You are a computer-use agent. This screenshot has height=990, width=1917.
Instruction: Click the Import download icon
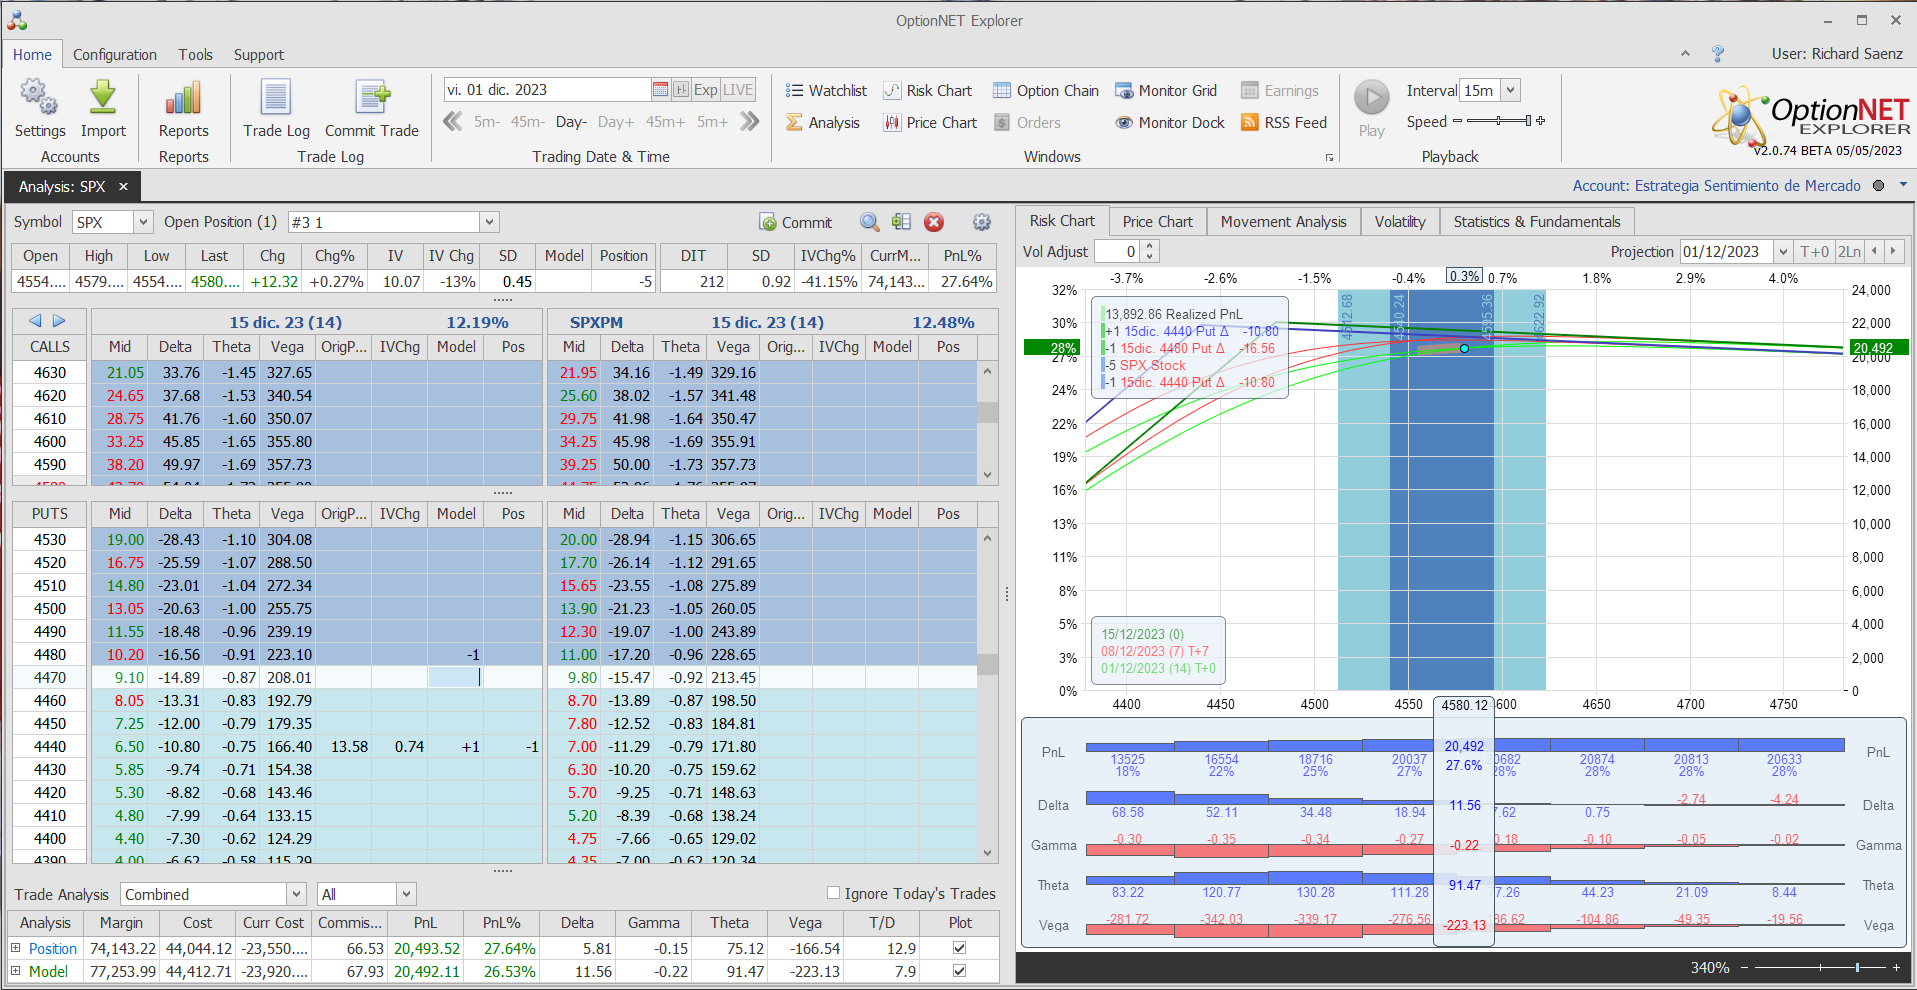coord(103,98)
